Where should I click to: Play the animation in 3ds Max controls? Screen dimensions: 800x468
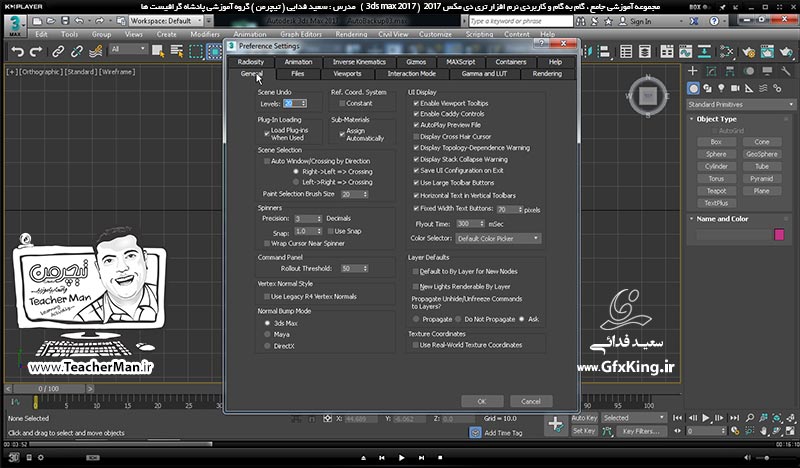[706, 418]
